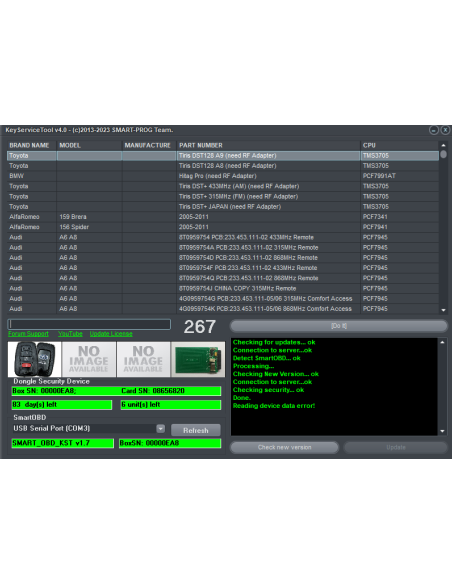Click the first NO IMAGE AVAILABLE placeholder
The width and height of the screenshot is (452, 584).
click(89, 359)
